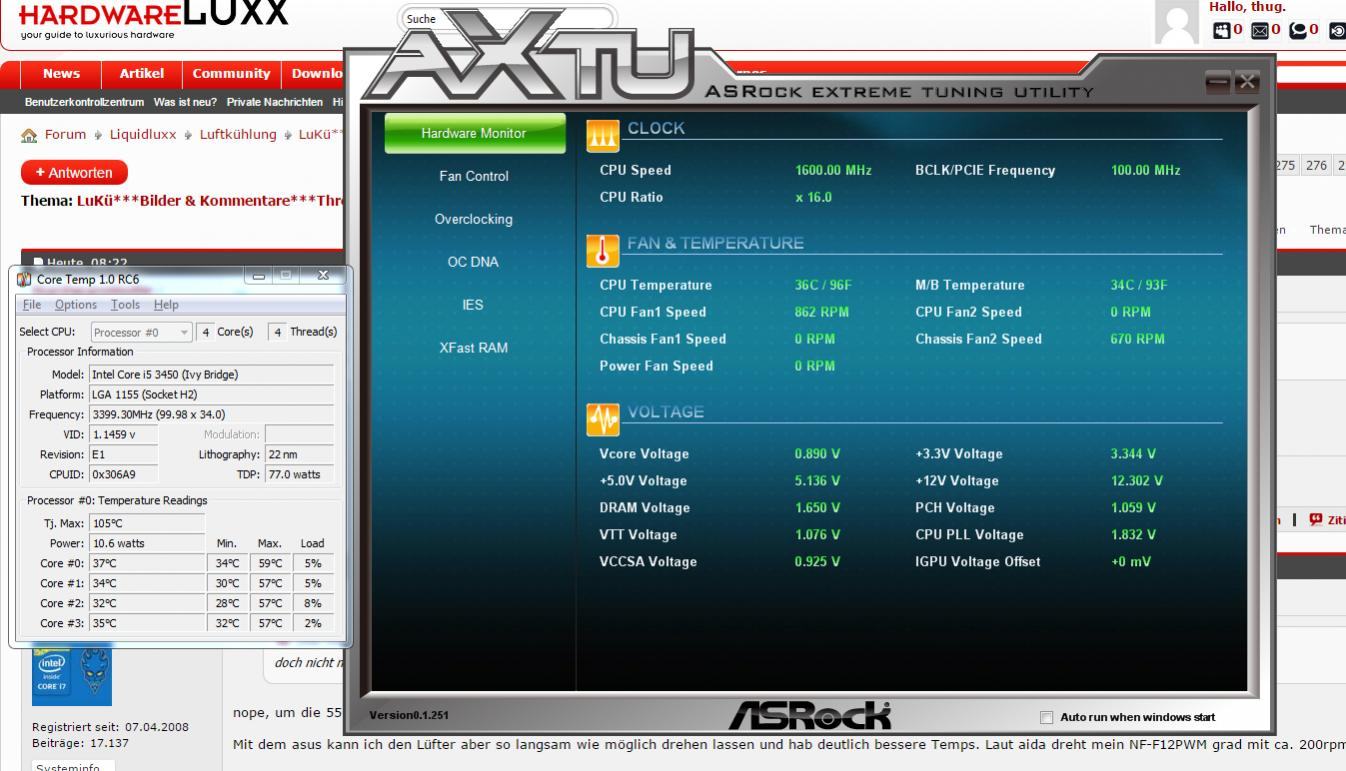Image resolution: width=1346 pixels, height=771 pixels.
Task: Click the BCLK/PCIE Frequency value 100.00 MHz
Action: [x=1145, y=170]
